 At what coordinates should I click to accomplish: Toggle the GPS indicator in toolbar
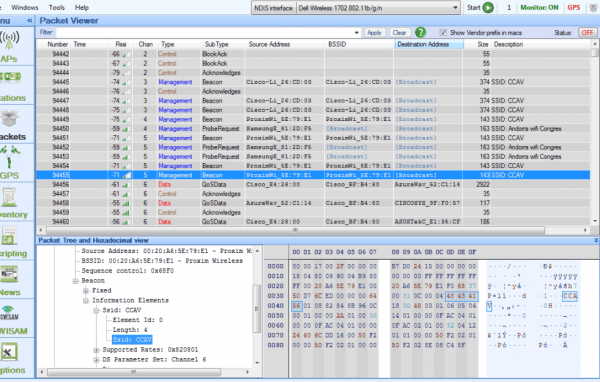[x=574, y=7]
